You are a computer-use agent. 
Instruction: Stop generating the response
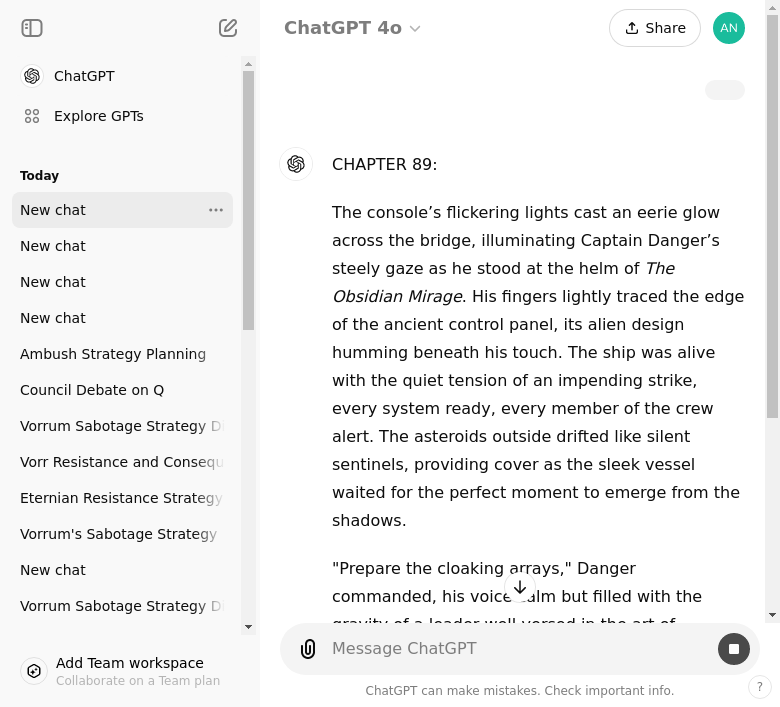coord(733,649)
